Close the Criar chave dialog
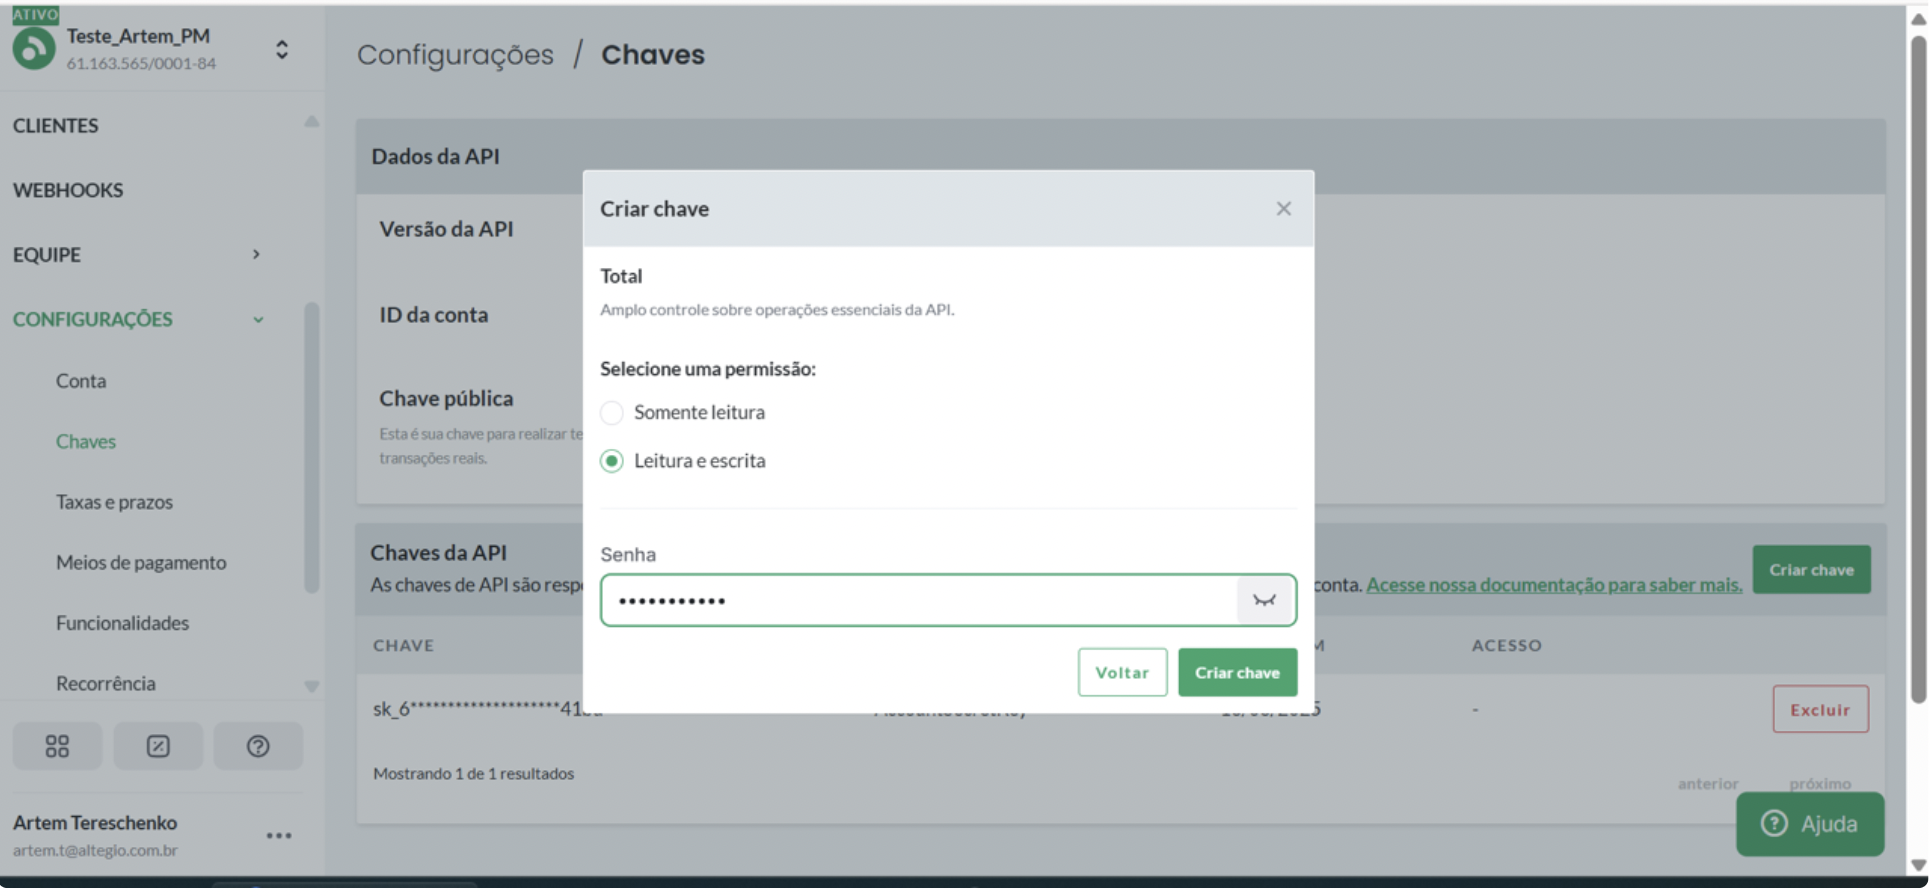Viewport: 1930px width, 896px height. (x=1283, y=209)
